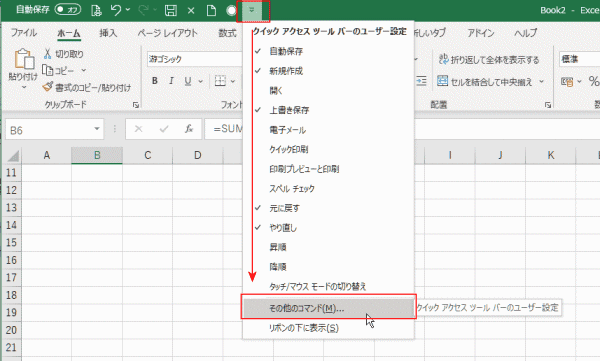This screenshot has width=600, height=361.
Task: Expand the underline style dropdown arrow
Action: [201, 81]
